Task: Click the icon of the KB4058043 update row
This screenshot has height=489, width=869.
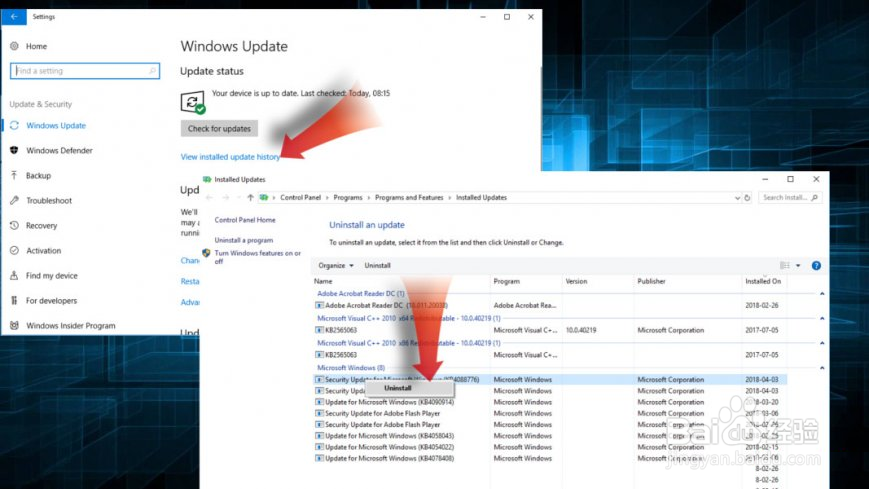Action: 319,436
